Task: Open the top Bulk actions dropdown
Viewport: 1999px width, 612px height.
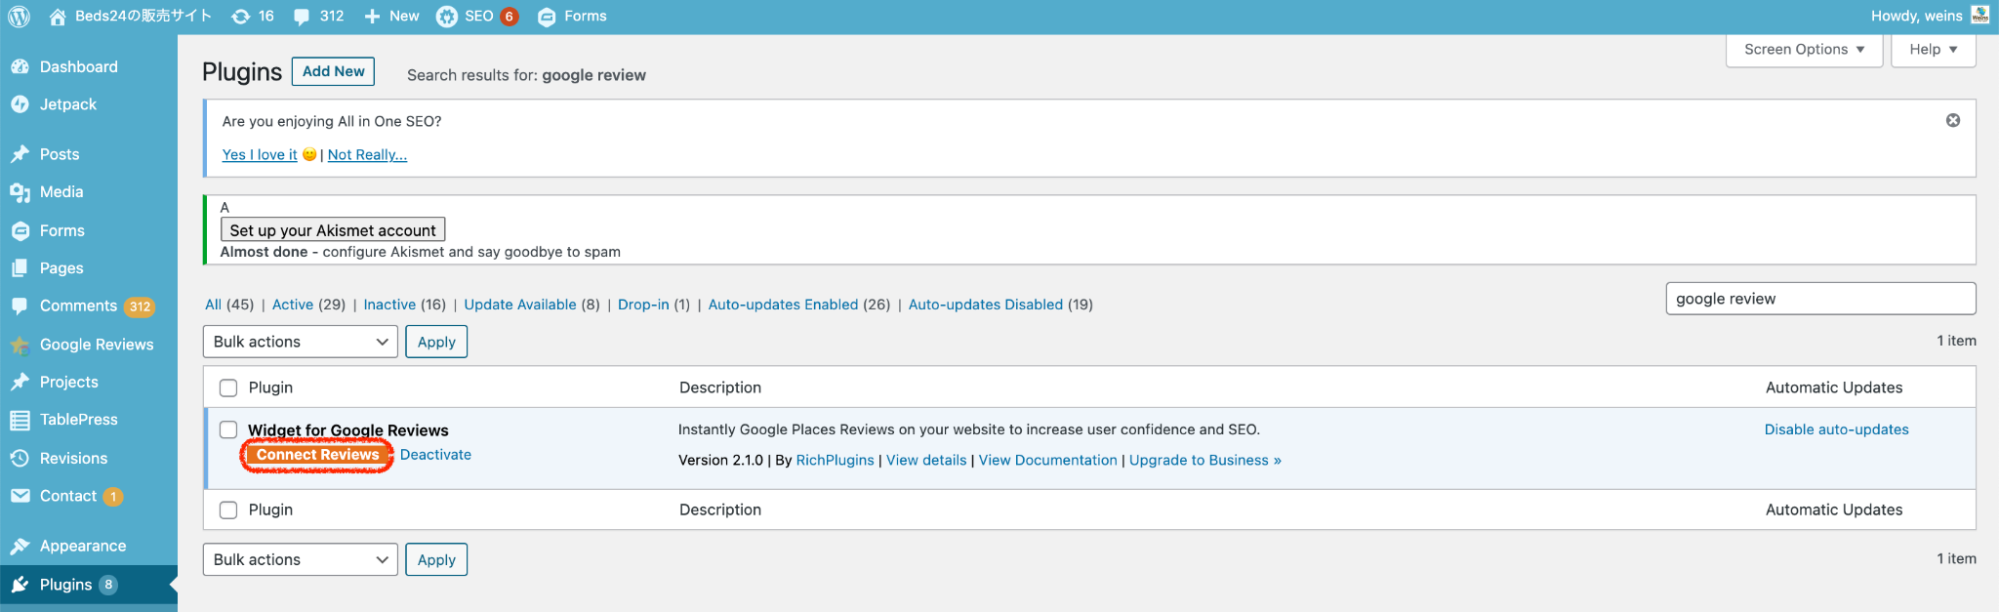Action: coord(300,342)
